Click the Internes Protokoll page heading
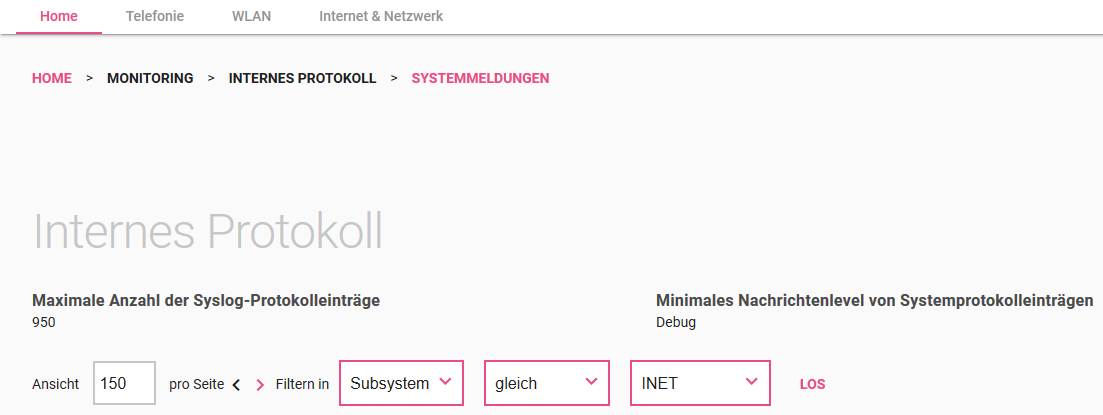Image resolution: width=1103 pixels, height=415 pixels. 208,231
